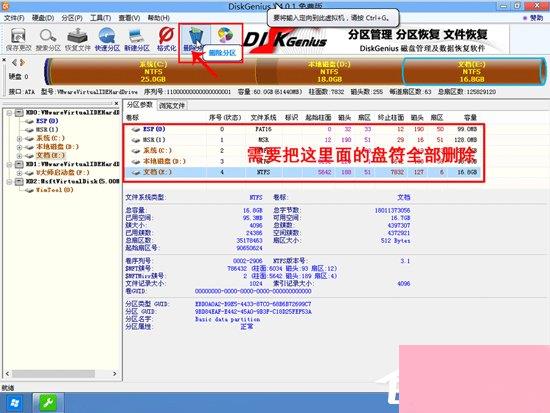
Task: Click the Quick Partition (快速分区) toolbar icon
Action: click(107, 39)
